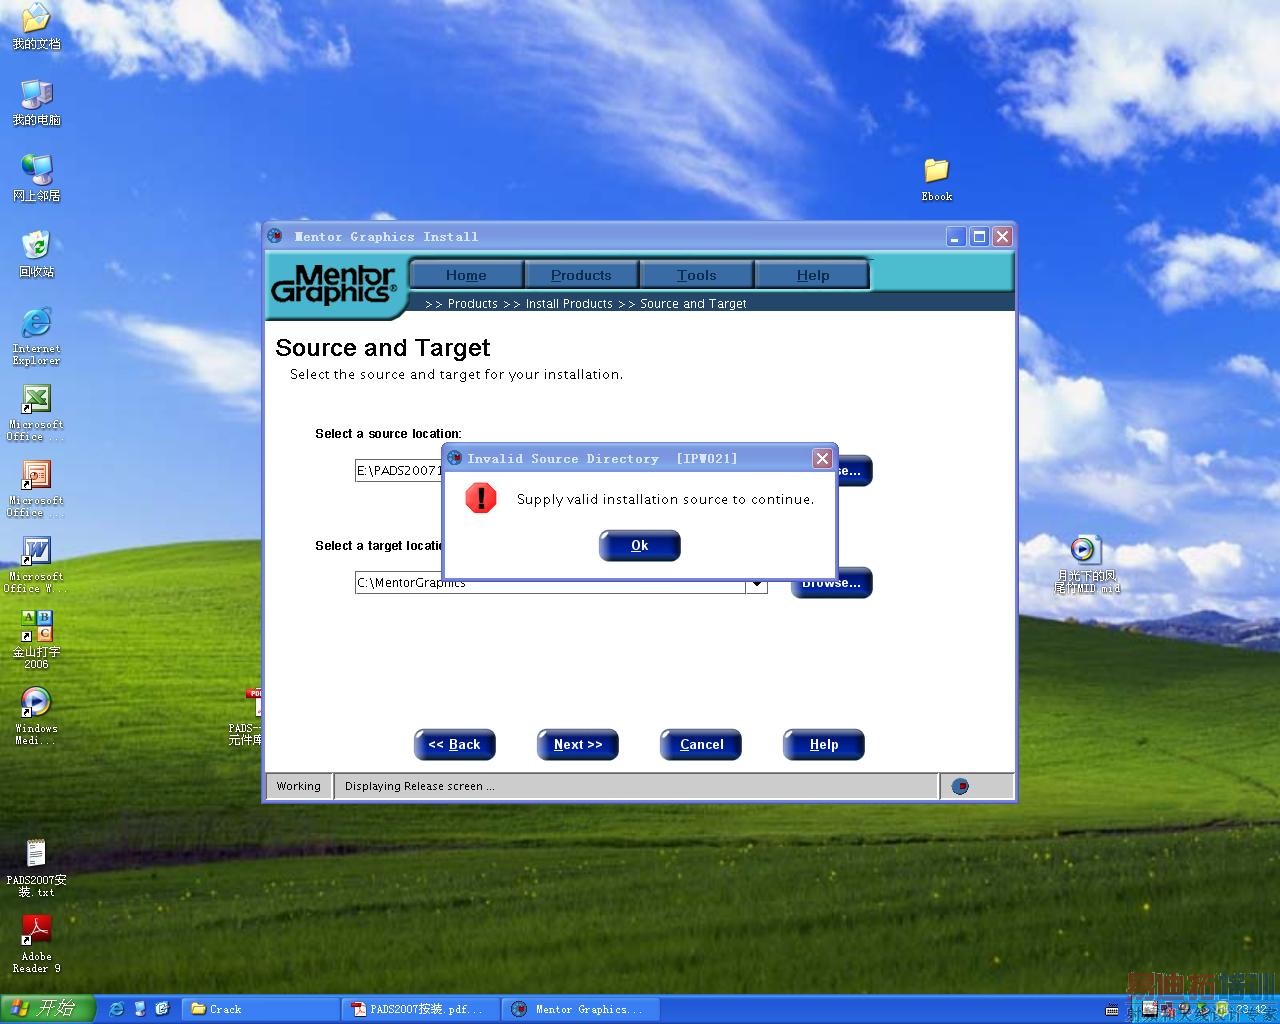The height and width of the screenshot is (1024, 1280).
Task: Click the status indicator icon in installer status bar
Action: (x=960, y=787)
